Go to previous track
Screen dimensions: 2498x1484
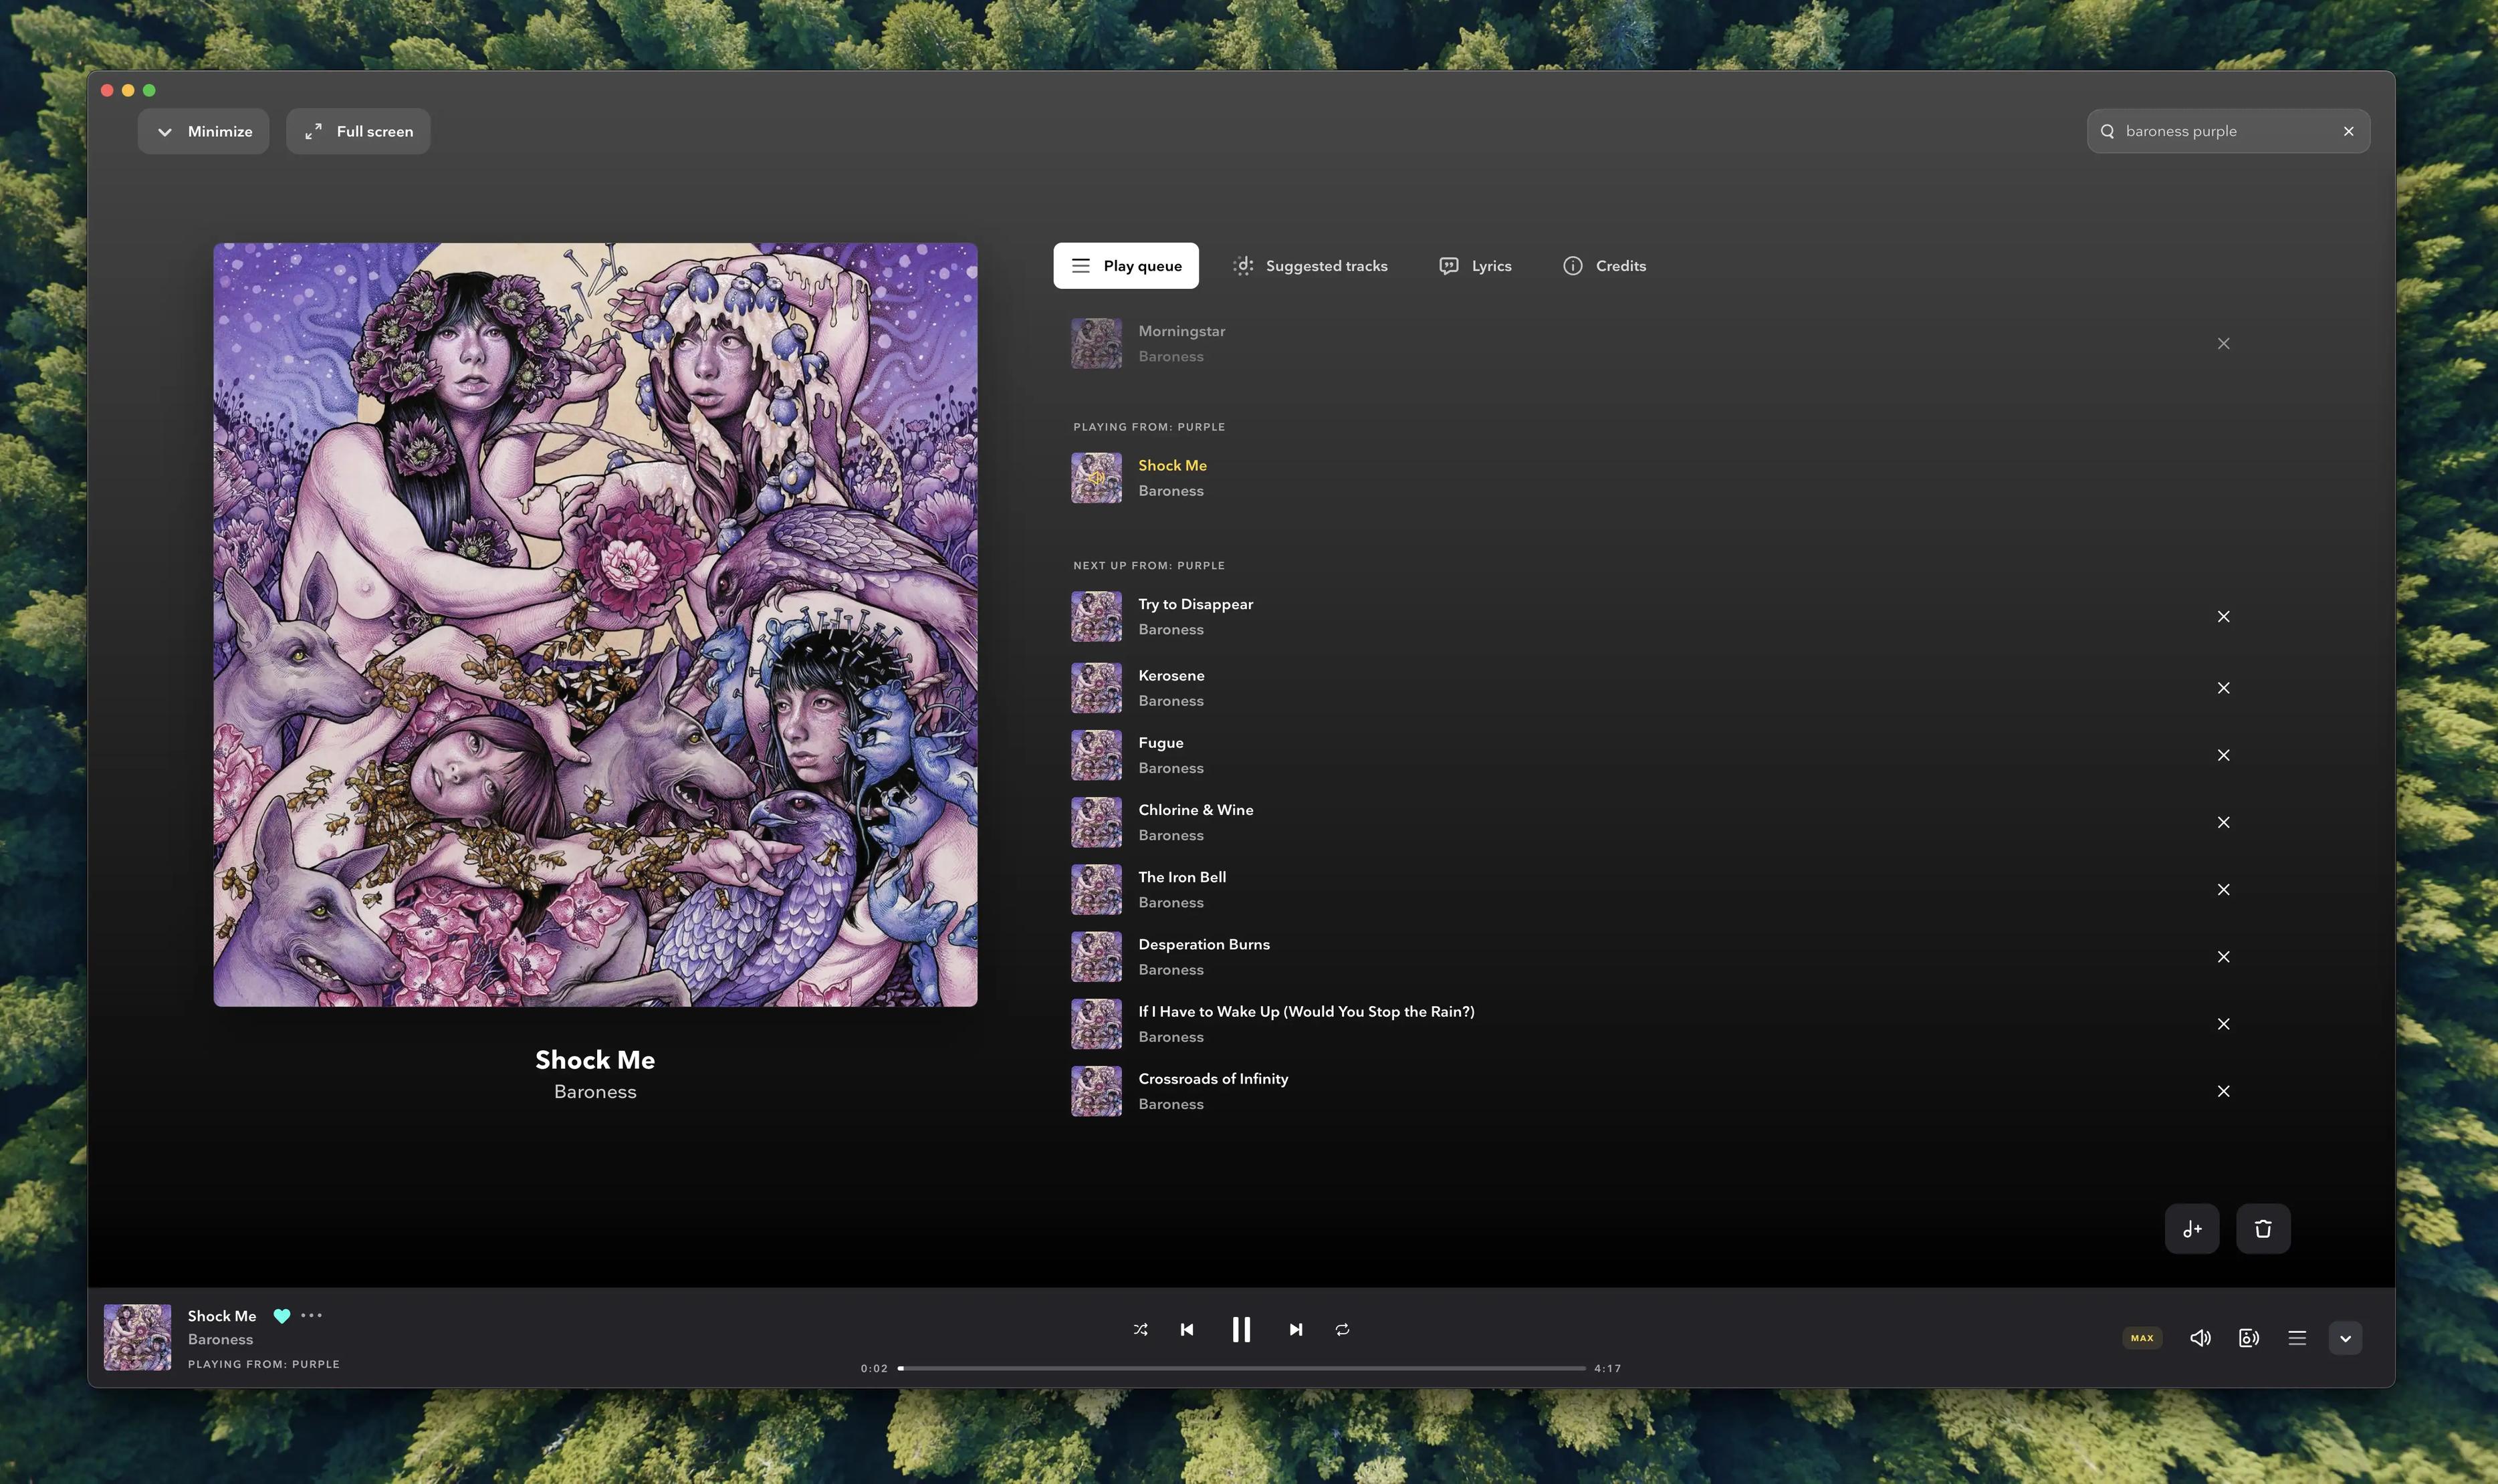tap(1187, 1329)
